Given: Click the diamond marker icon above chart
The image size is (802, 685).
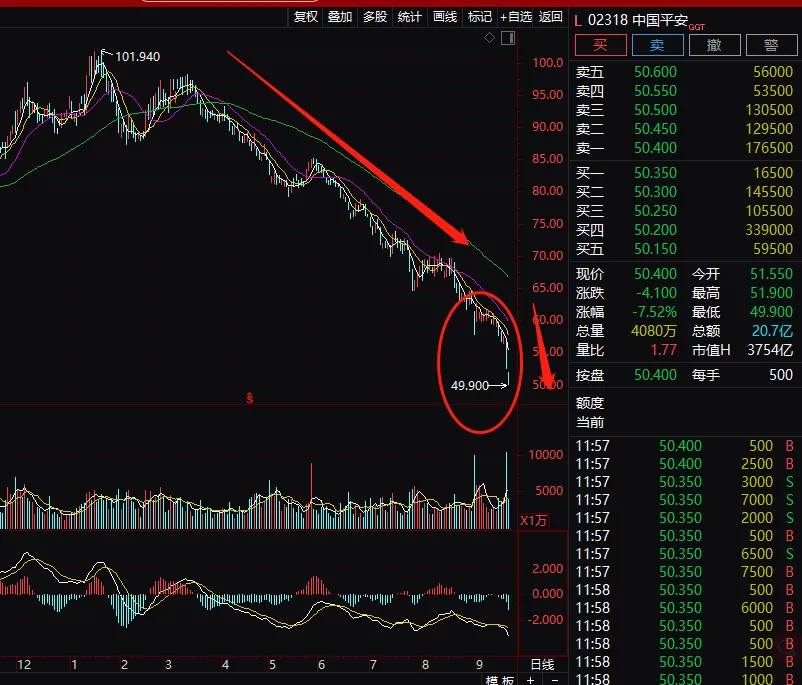Looking at the screenshot, I should (x=489, y=38).
